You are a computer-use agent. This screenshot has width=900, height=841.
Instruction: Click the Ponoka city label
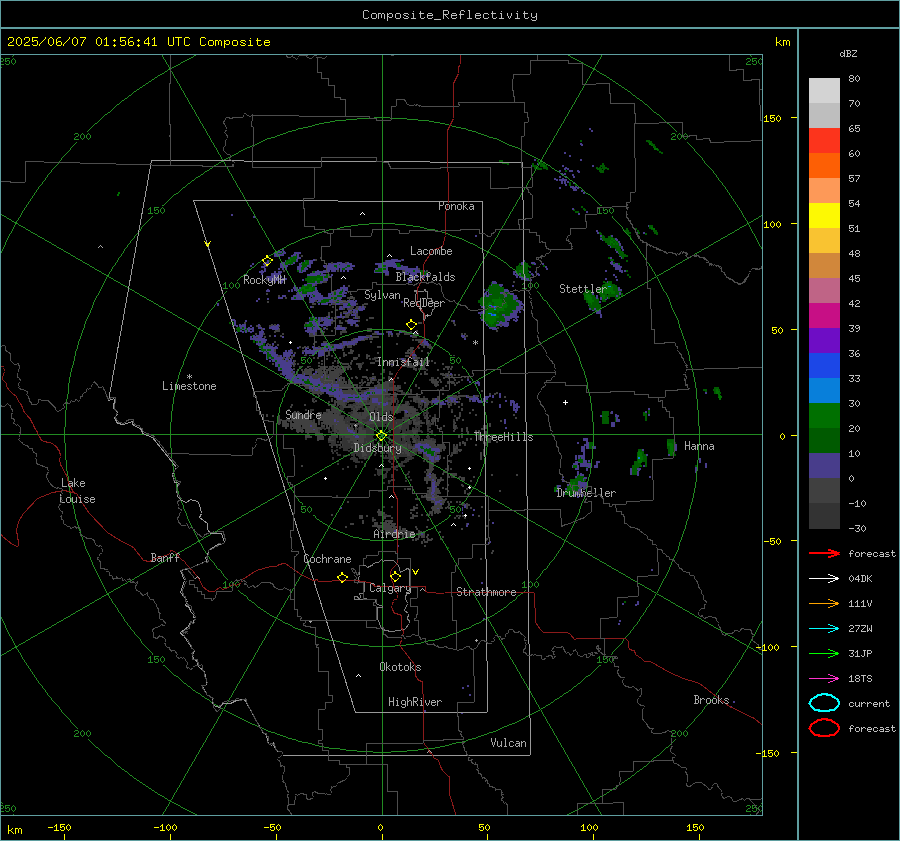456,206
